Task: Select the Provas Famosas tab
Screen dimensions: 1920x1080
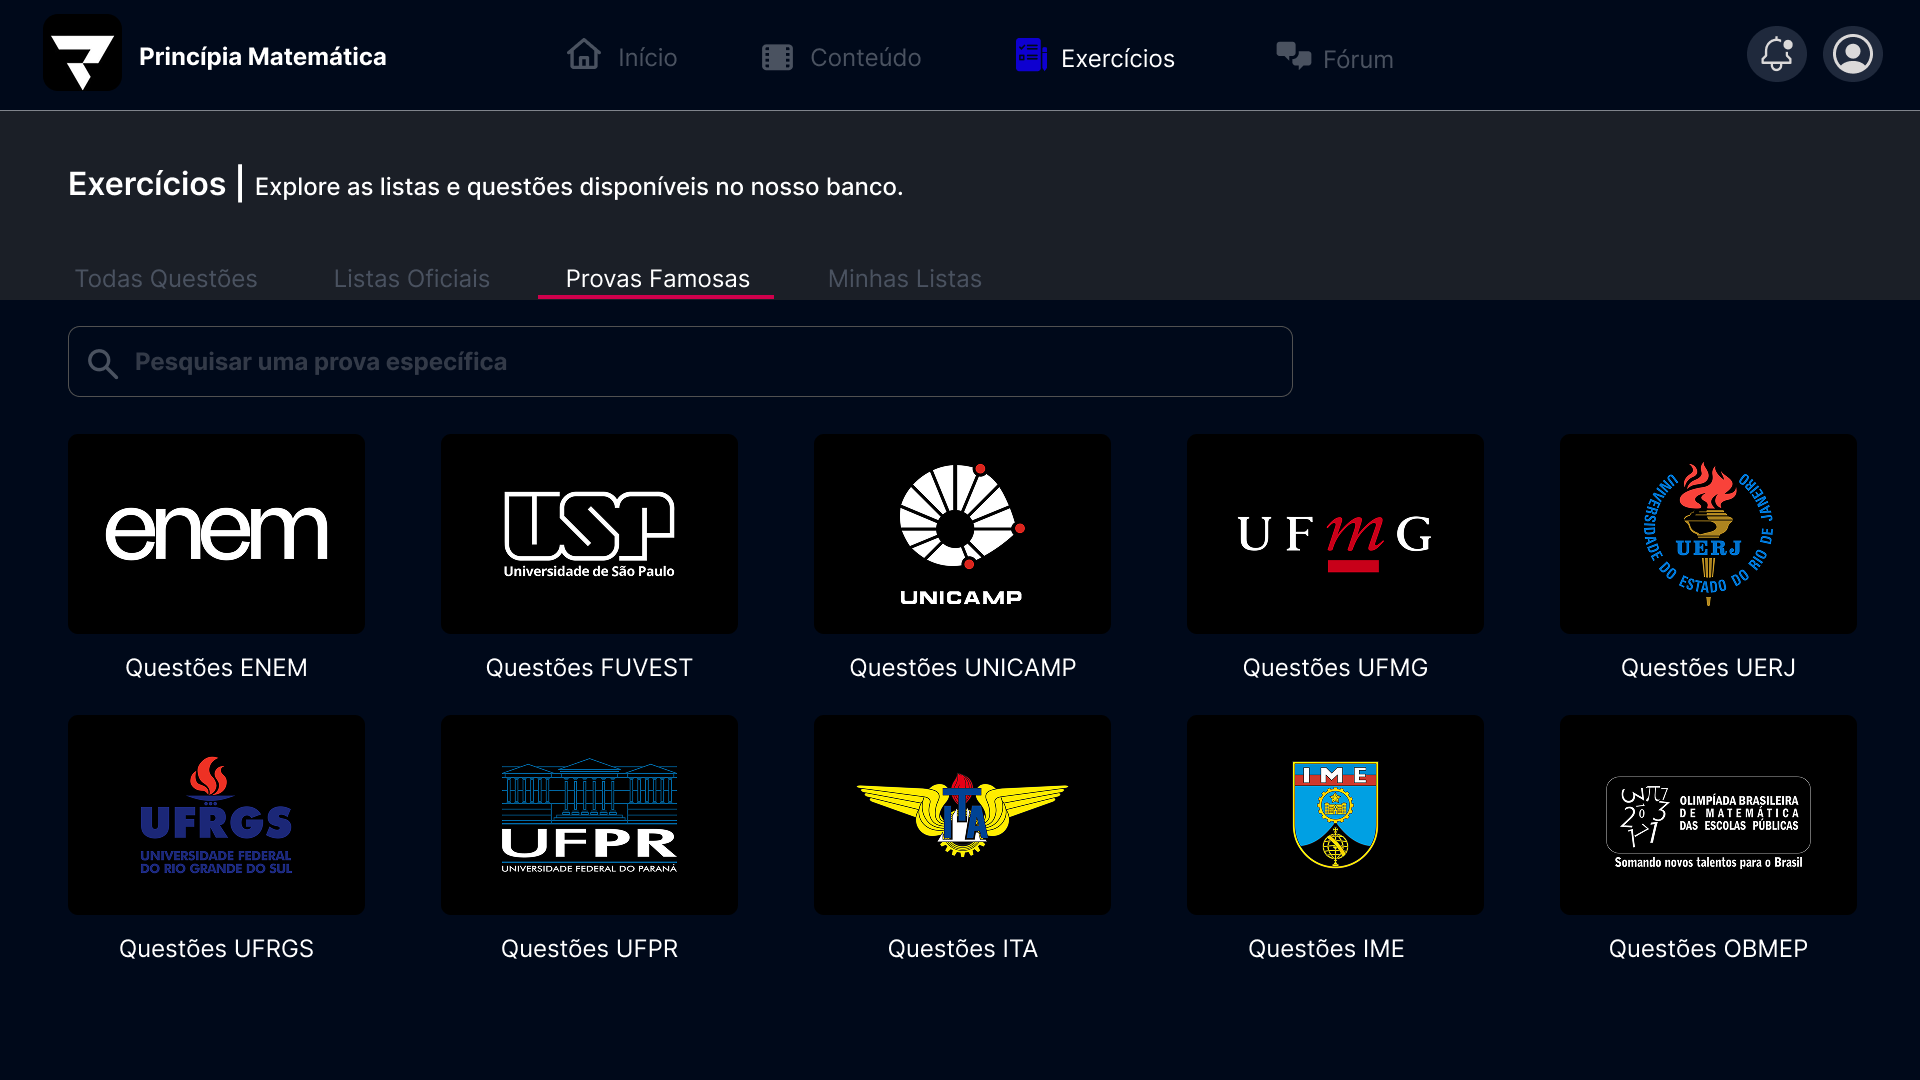Action: click(657, 279)
